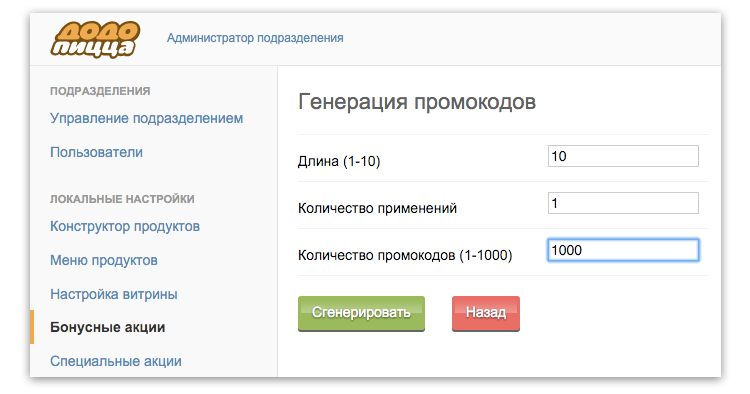
Task: Go to Пользователи section
Action: 96,152
